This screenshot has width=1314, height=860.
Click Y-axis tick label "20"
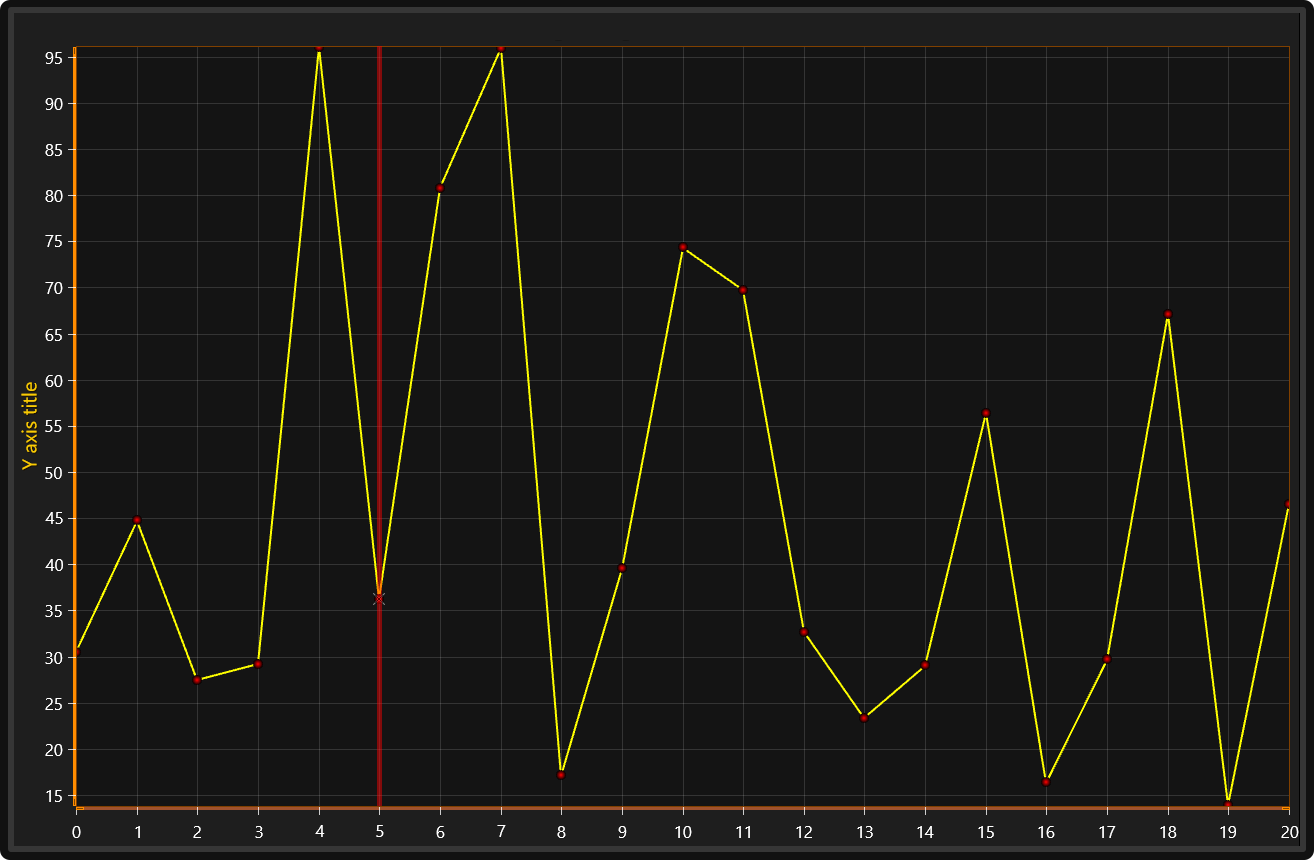point(54,750)
